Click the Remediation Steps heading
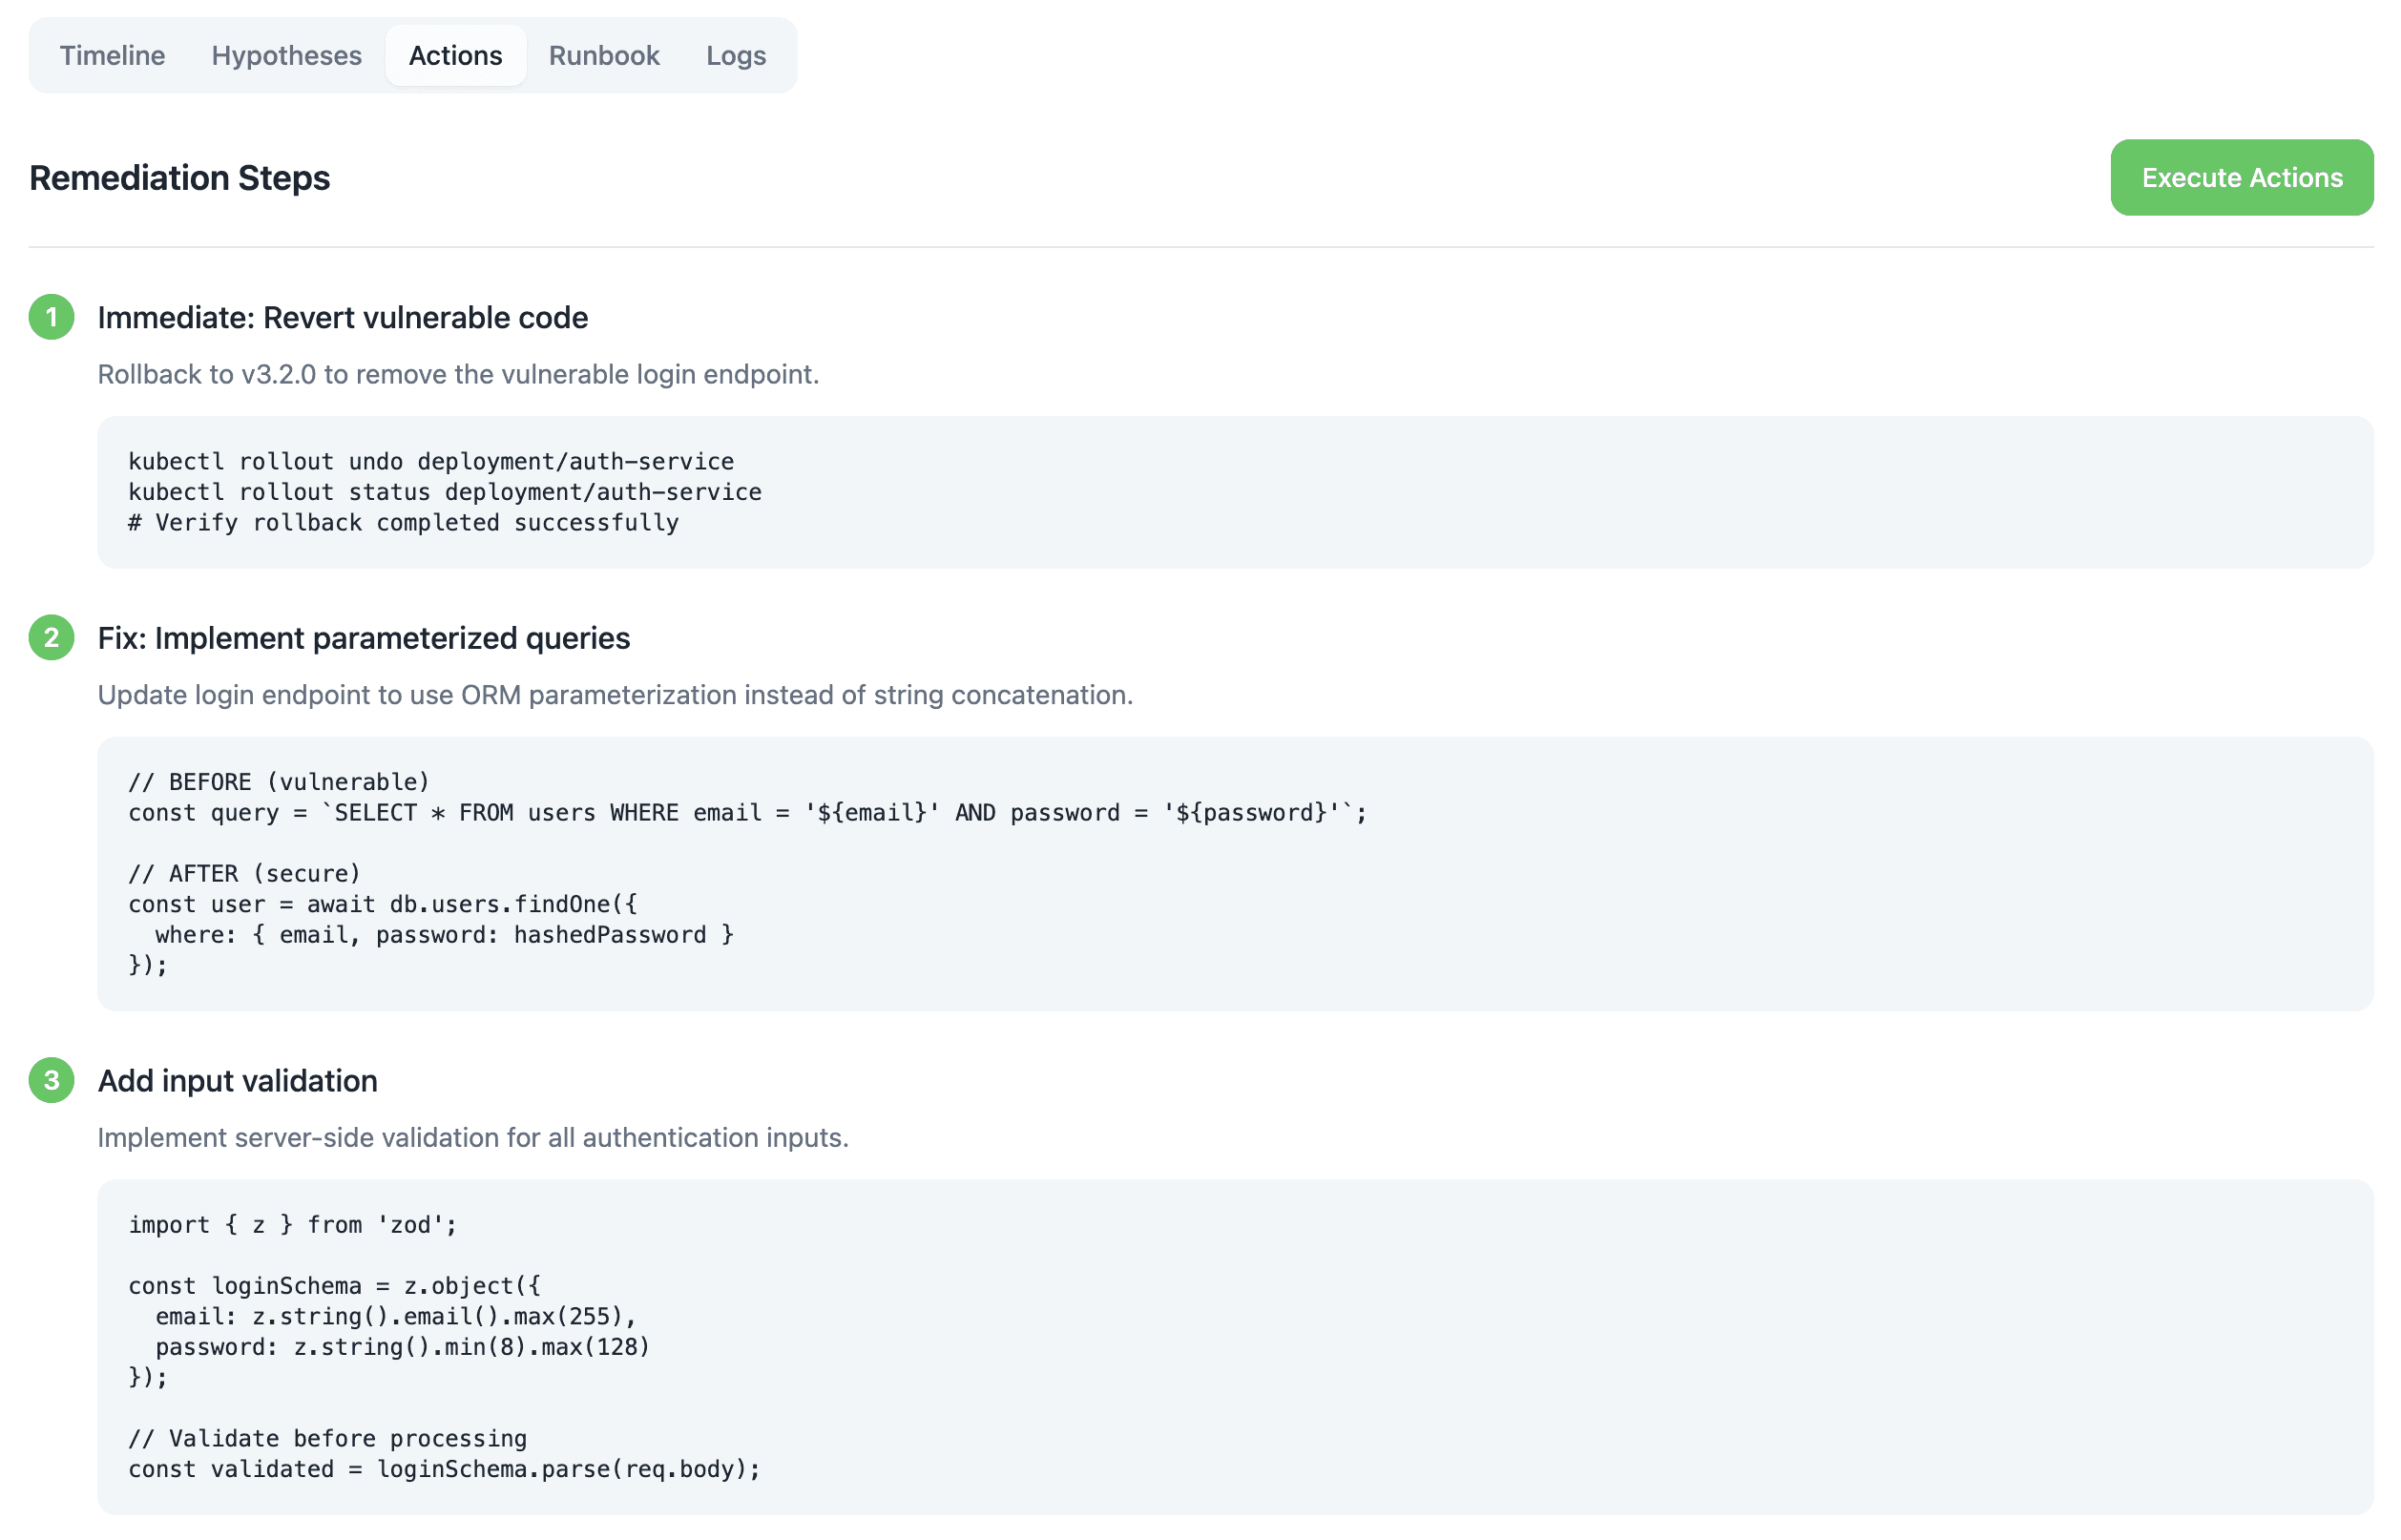2401x1540 pixels. click(179, 177)
